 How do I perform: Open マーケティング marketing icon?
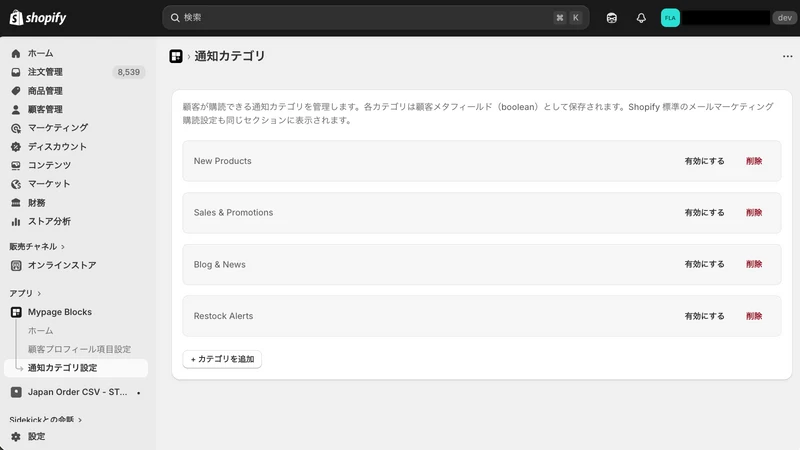(16, 128)
